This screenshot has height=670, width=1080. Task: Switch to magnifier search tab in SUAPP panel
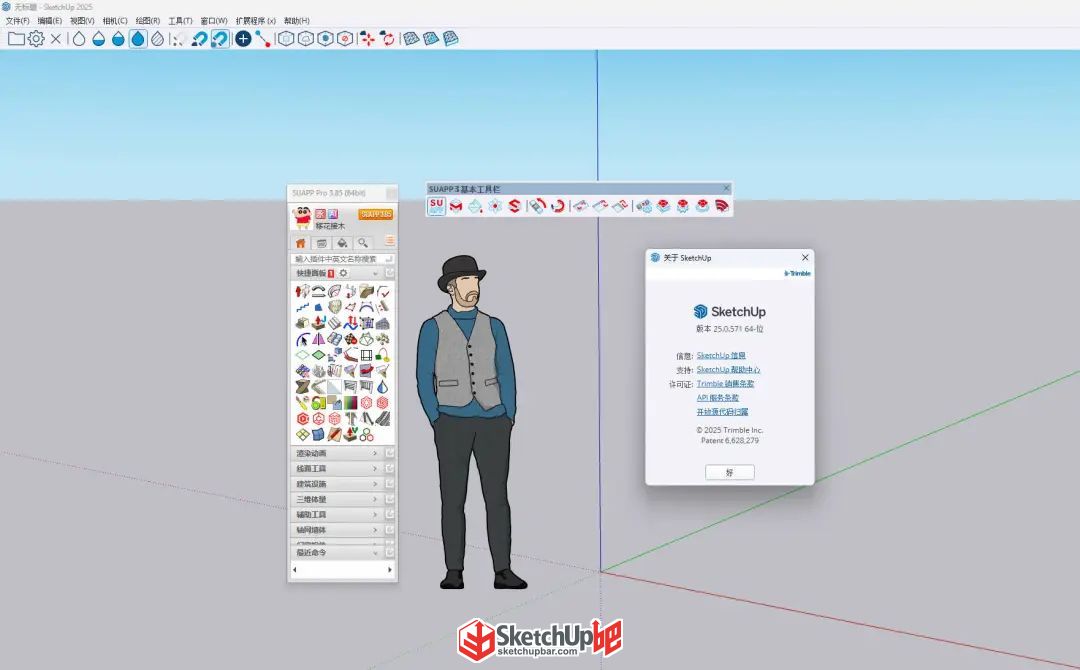(x=362, y=243)
